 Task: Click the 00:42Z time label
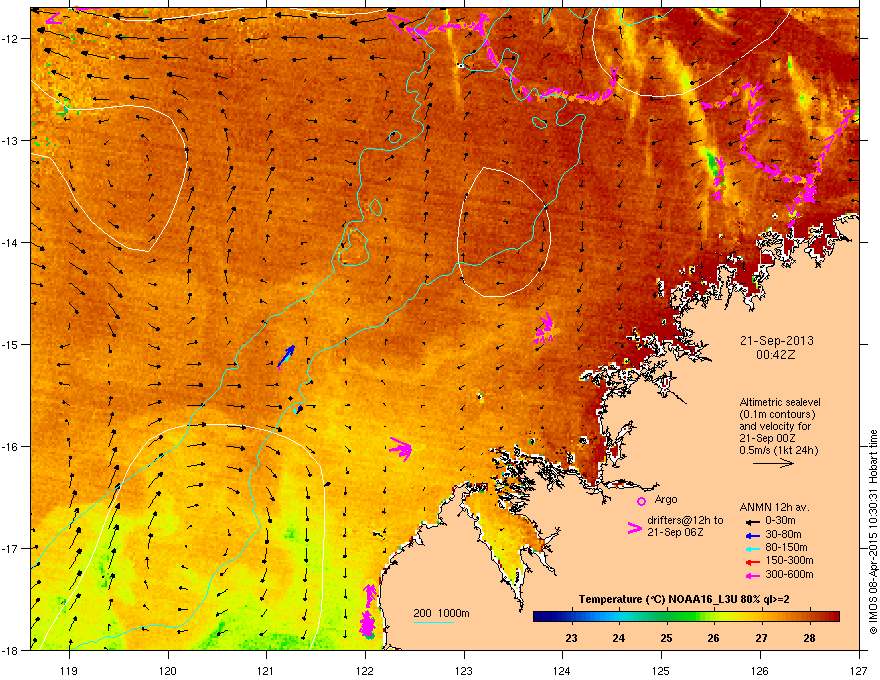tap(776, 355)
